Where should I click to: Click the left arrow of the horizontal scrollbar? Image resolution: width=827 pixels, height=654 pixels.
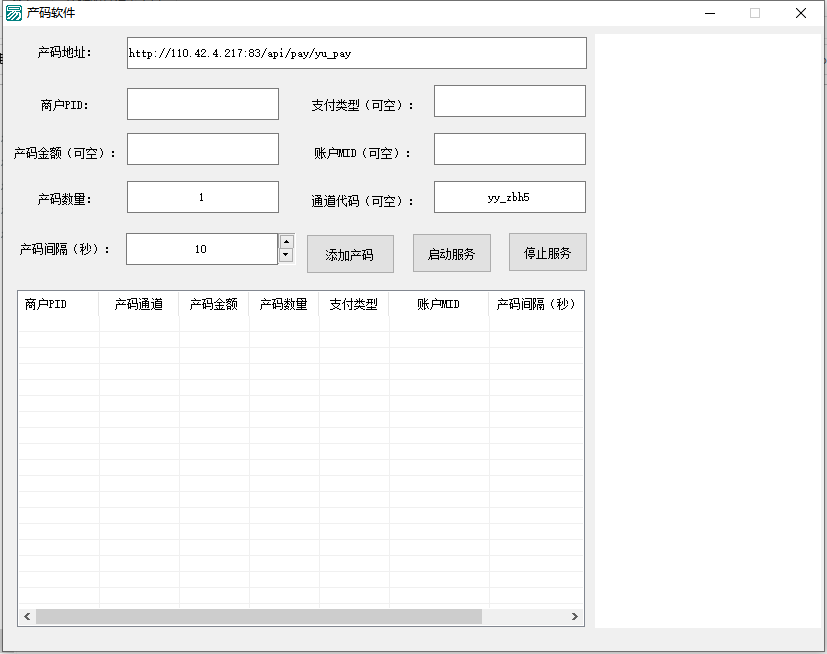coord(26,616)
